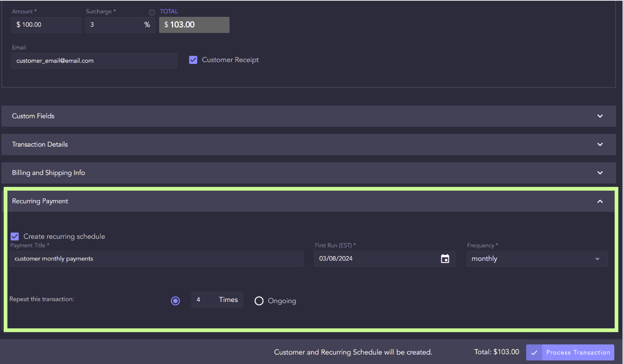Edit the Surcharge percentage field
Viewport: 623px width, 364px height.
point(120,25)
